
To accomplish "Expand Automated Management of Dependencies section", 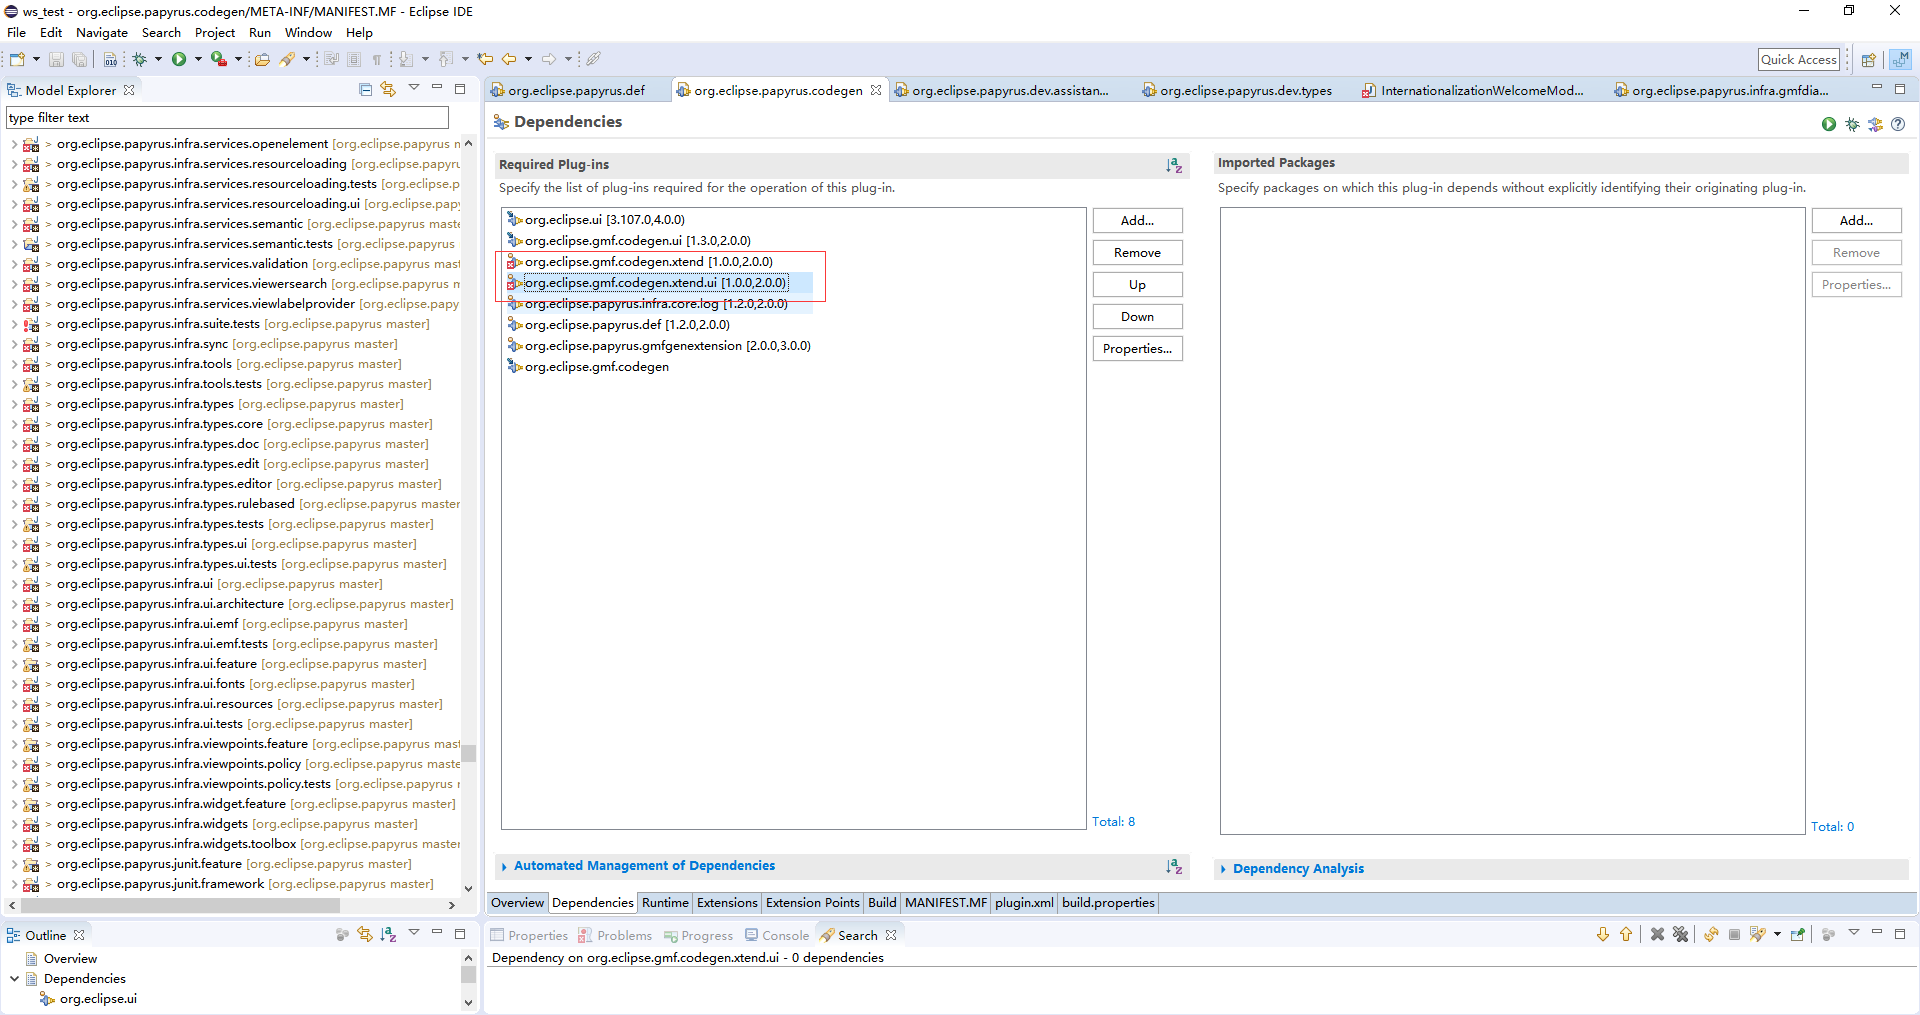I will [x=504, y=866].
